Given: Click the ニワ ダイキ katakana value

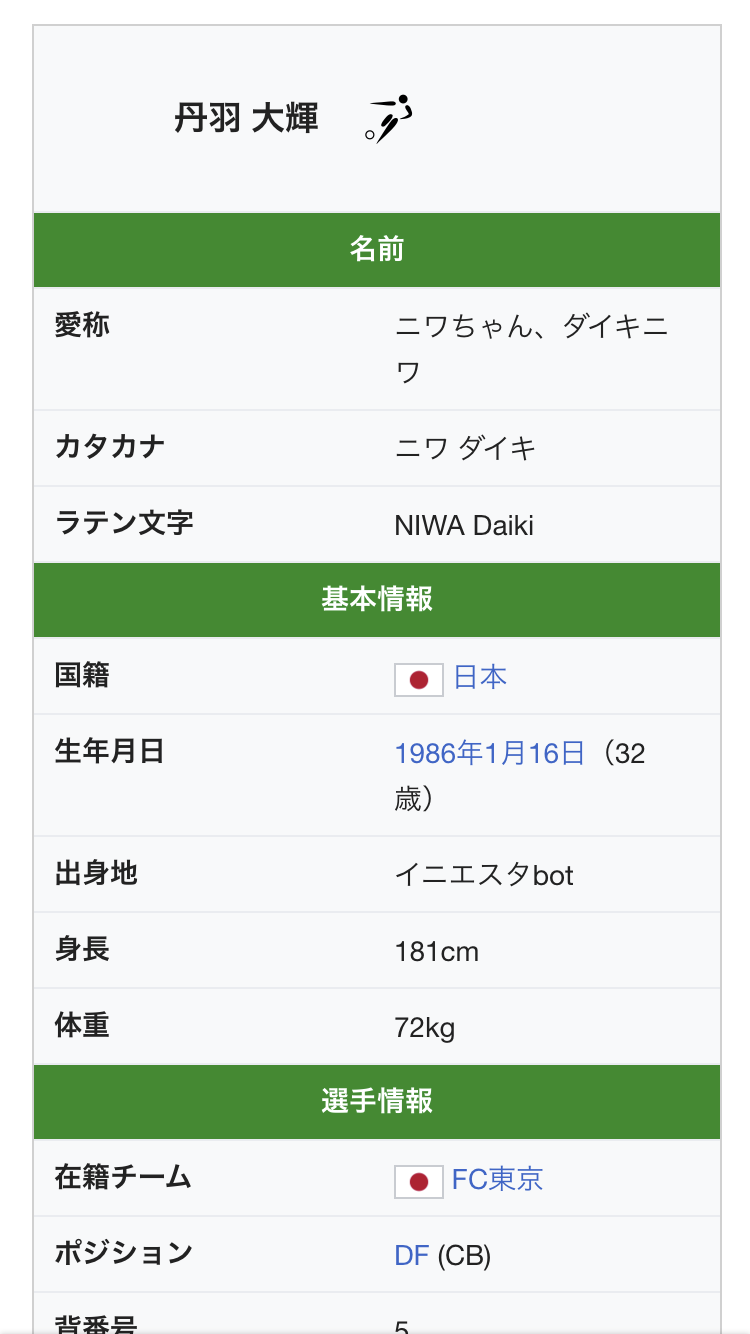Looking at the screenshot, I should [x=465, y=448].
